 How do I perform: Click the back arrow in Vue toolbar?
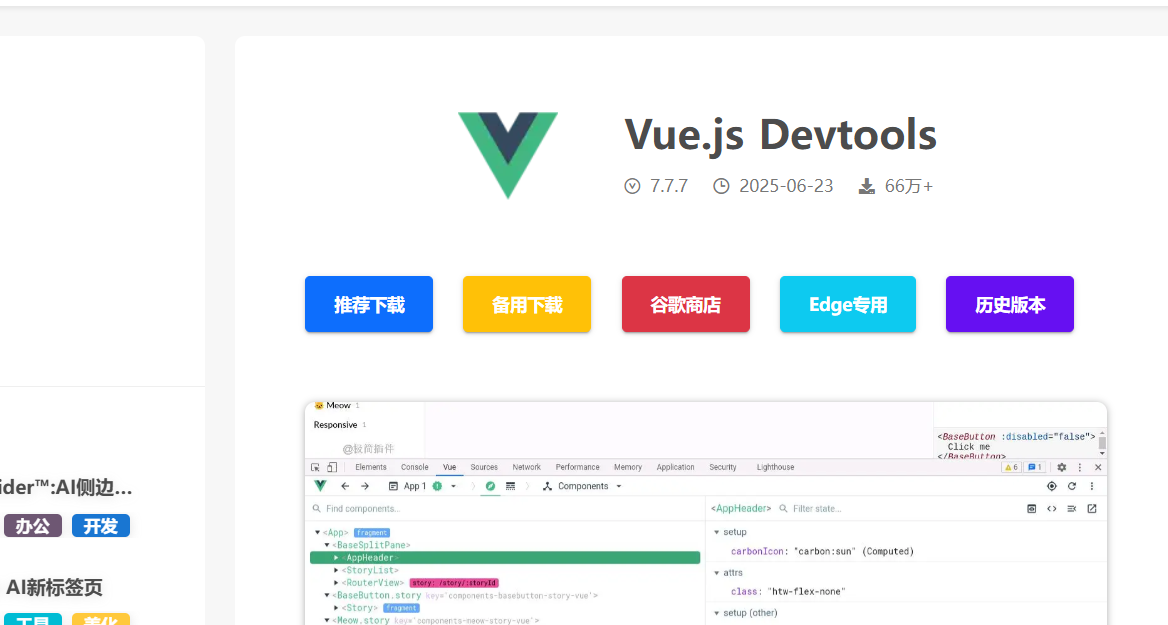click(x=345, y=486)
